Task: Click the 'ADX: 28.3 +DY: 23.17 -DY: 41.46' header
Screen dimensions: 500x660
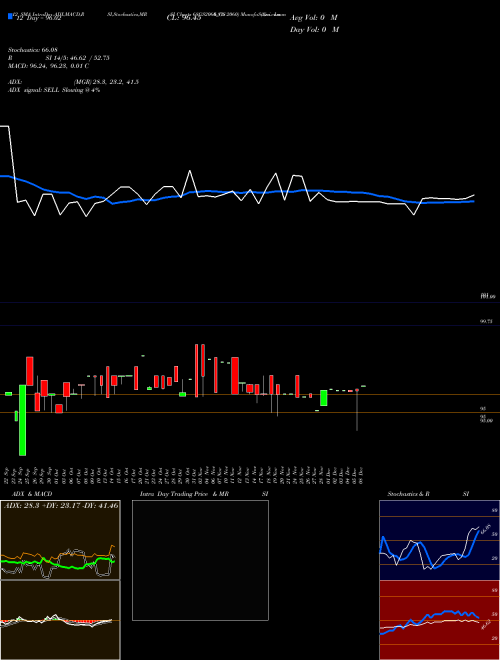Action: coord(61,505)
